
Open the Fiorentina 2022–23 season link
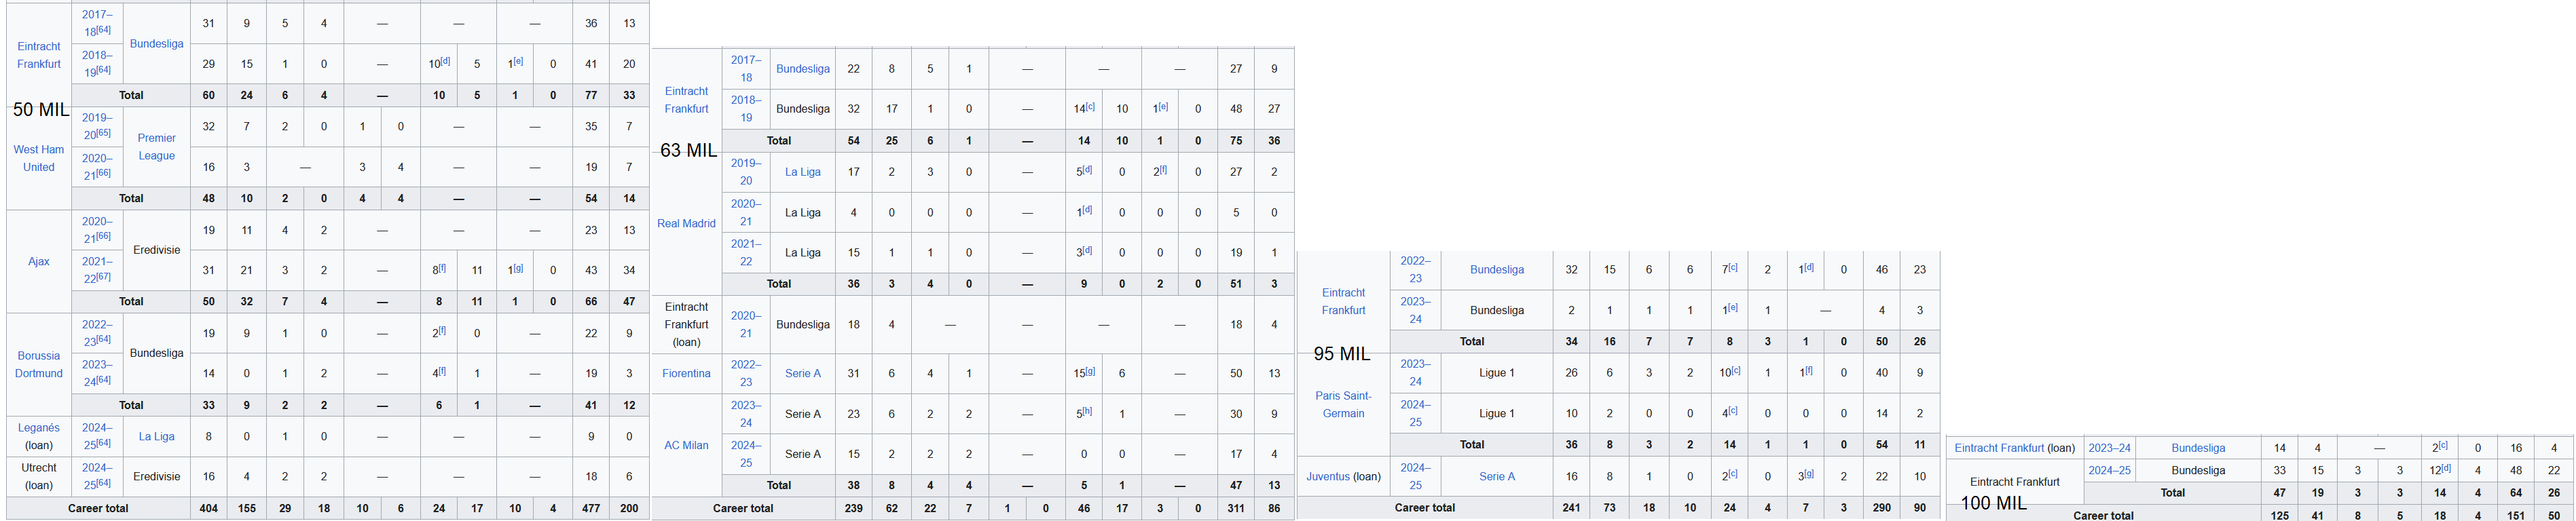[746, 373]
